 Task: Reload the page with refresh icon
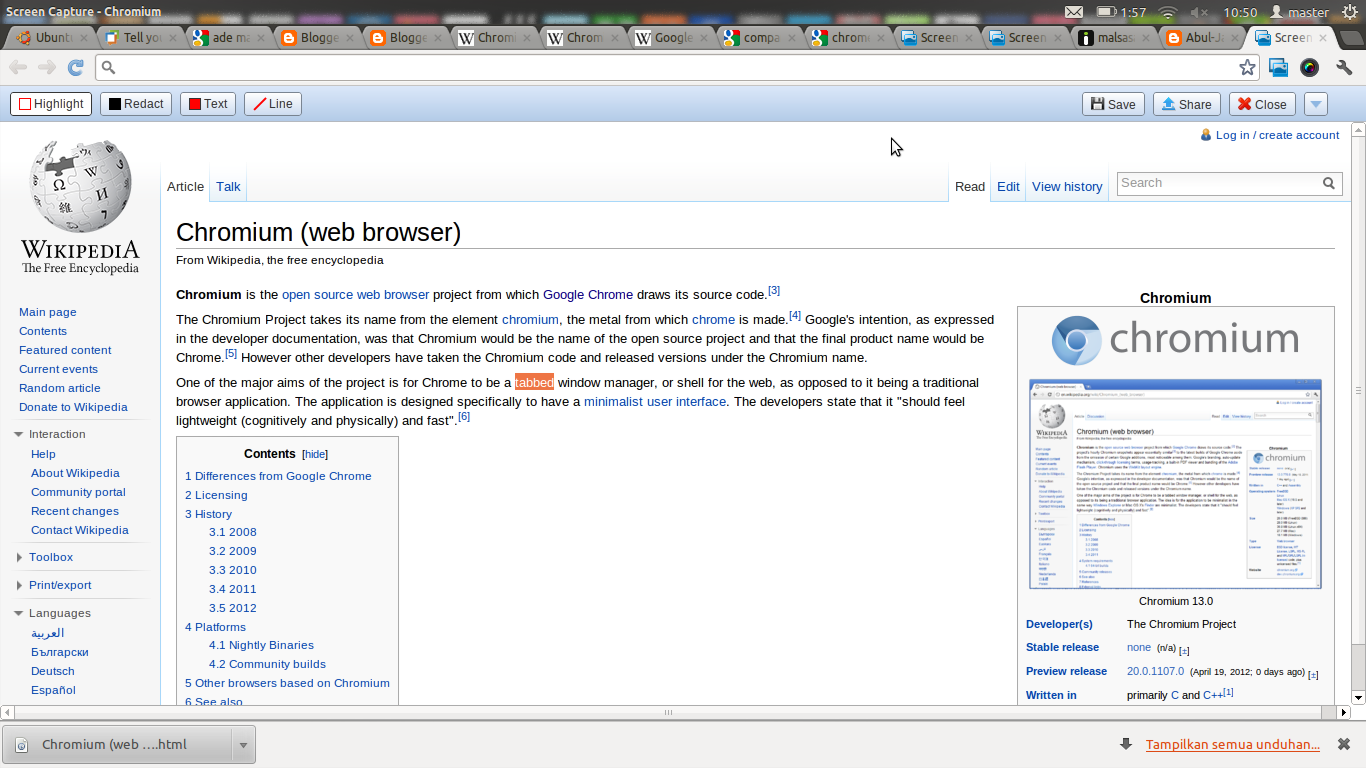click(75, 67)
